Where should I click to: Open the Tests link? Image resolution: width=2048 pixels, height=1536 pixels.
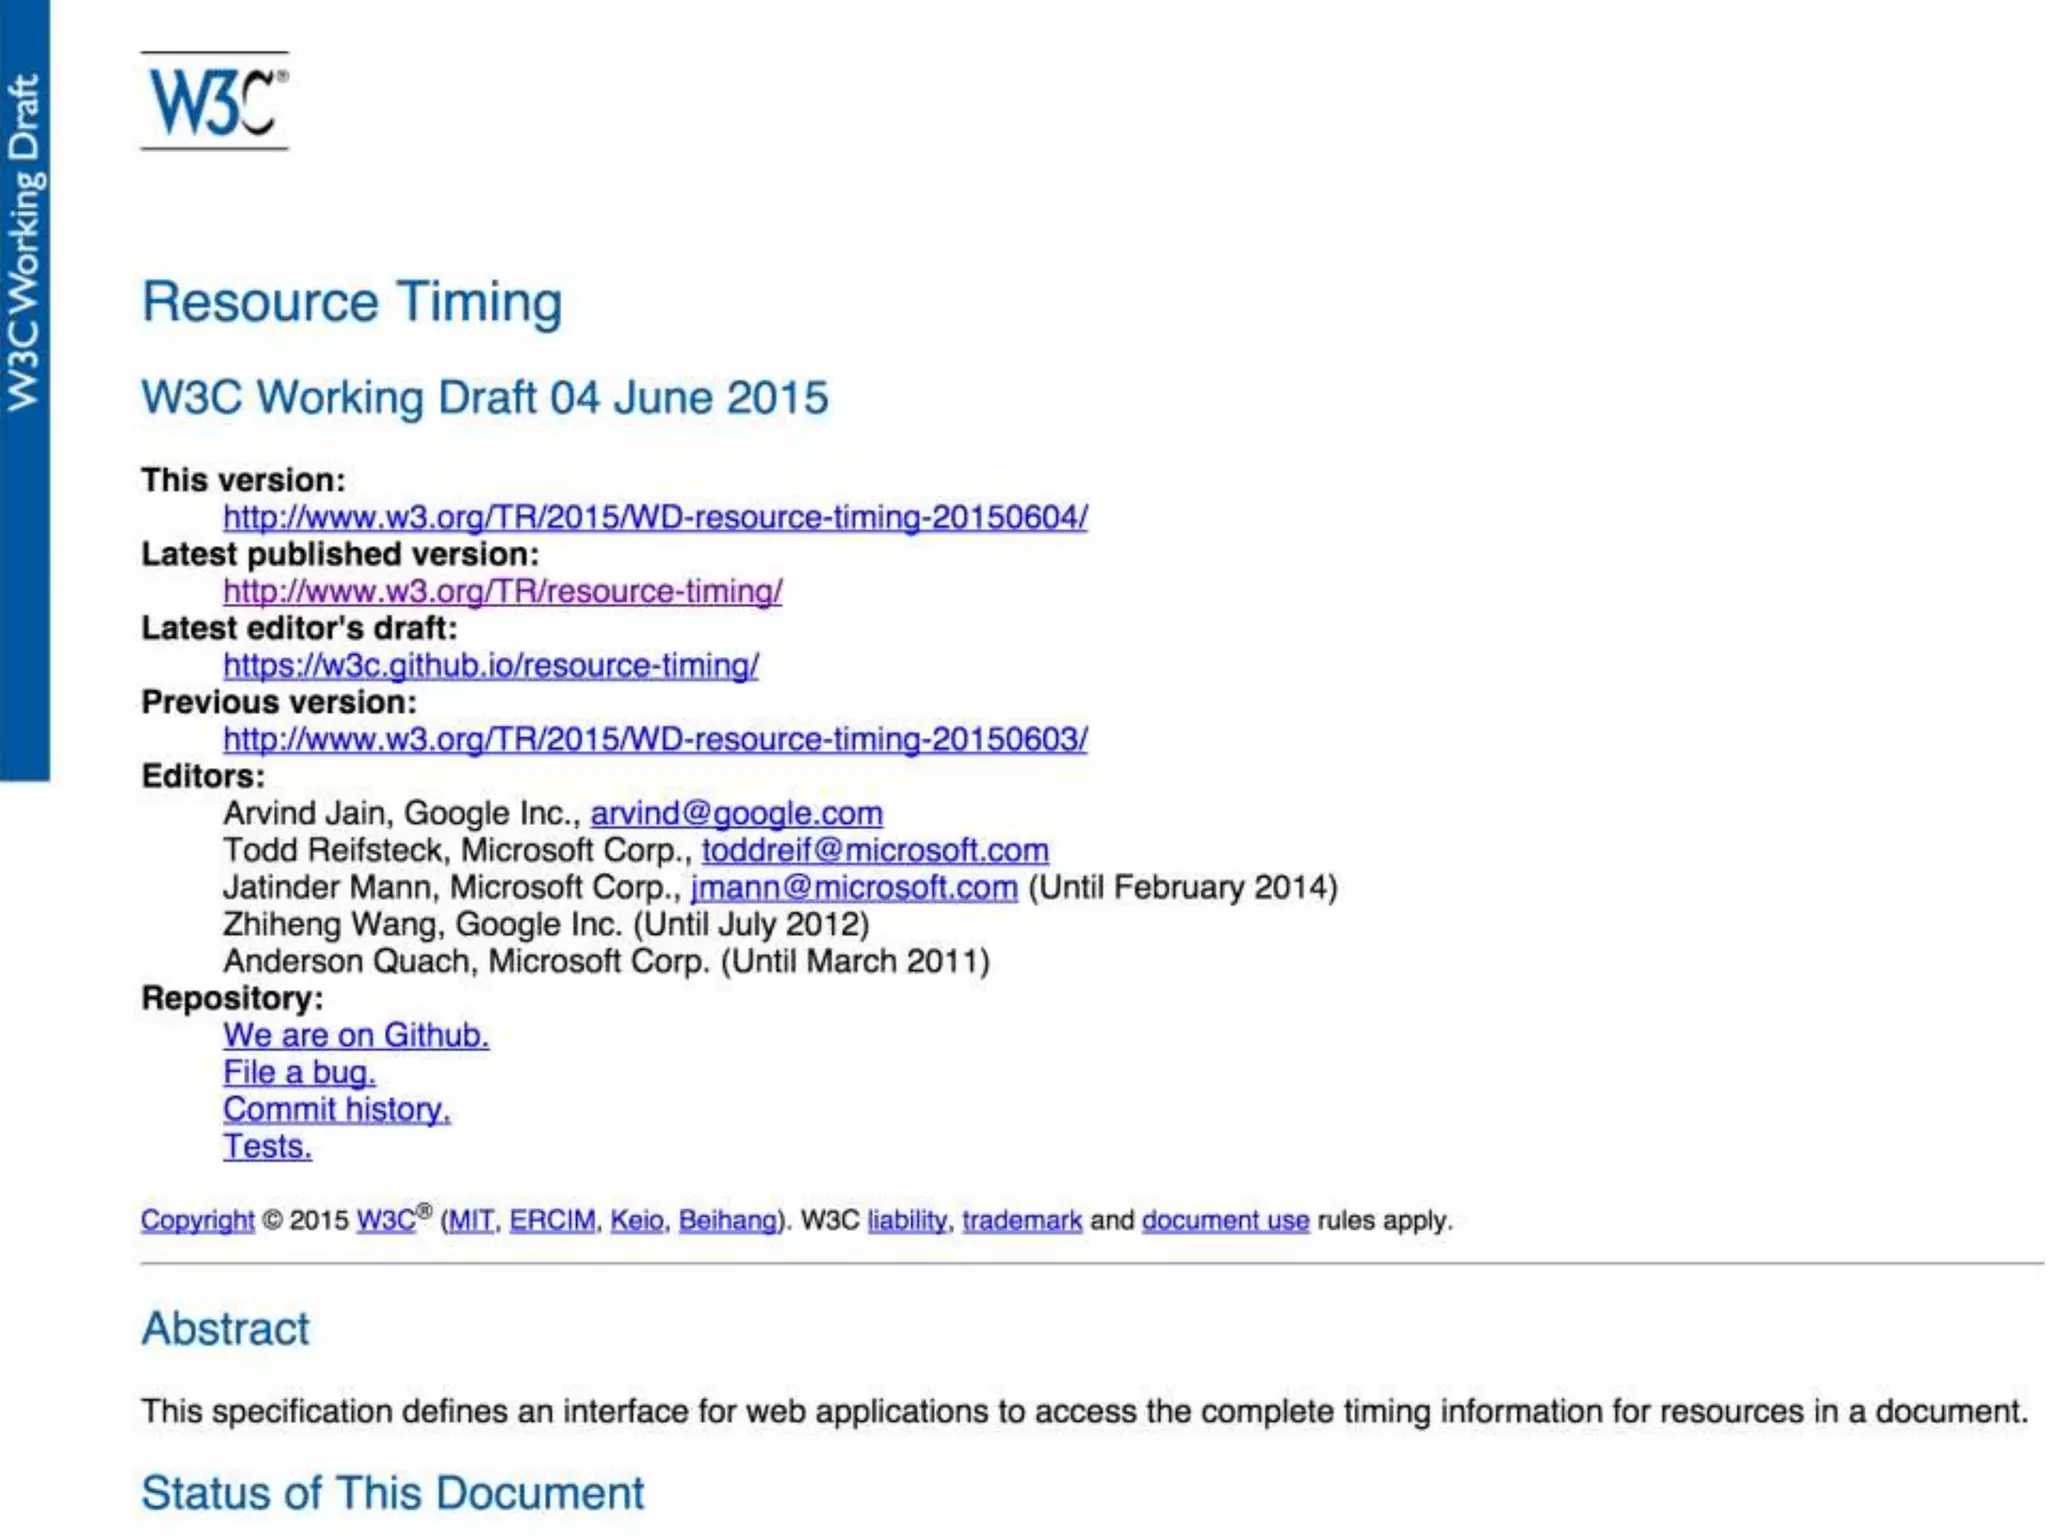click(x=267, y=1146)
